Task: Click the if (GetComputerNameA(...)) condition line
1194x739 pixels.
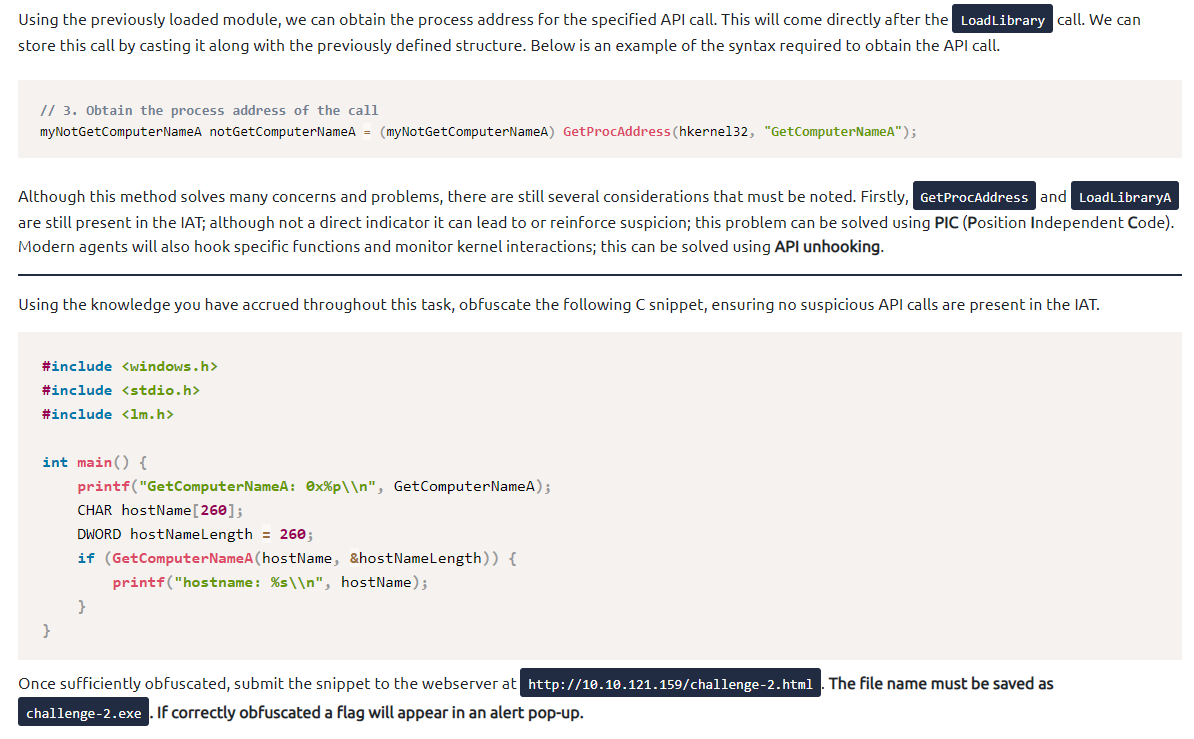Action: [296, 558]
